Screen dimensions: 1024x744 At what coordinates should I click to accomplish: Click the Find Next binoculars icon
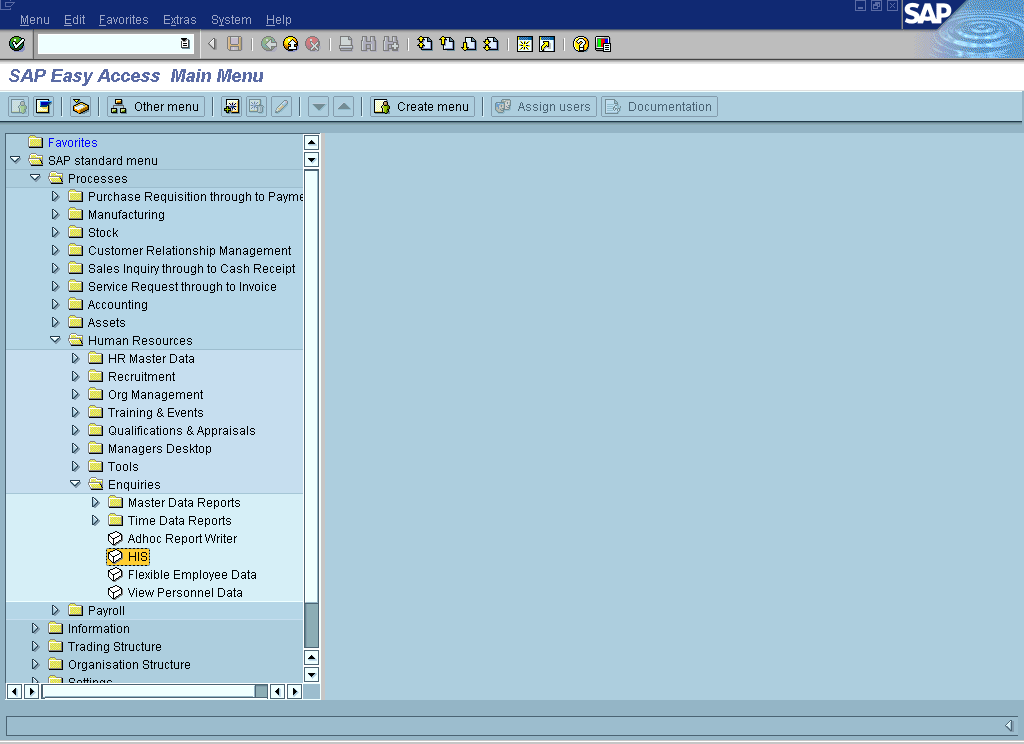[x=391, y=44]
